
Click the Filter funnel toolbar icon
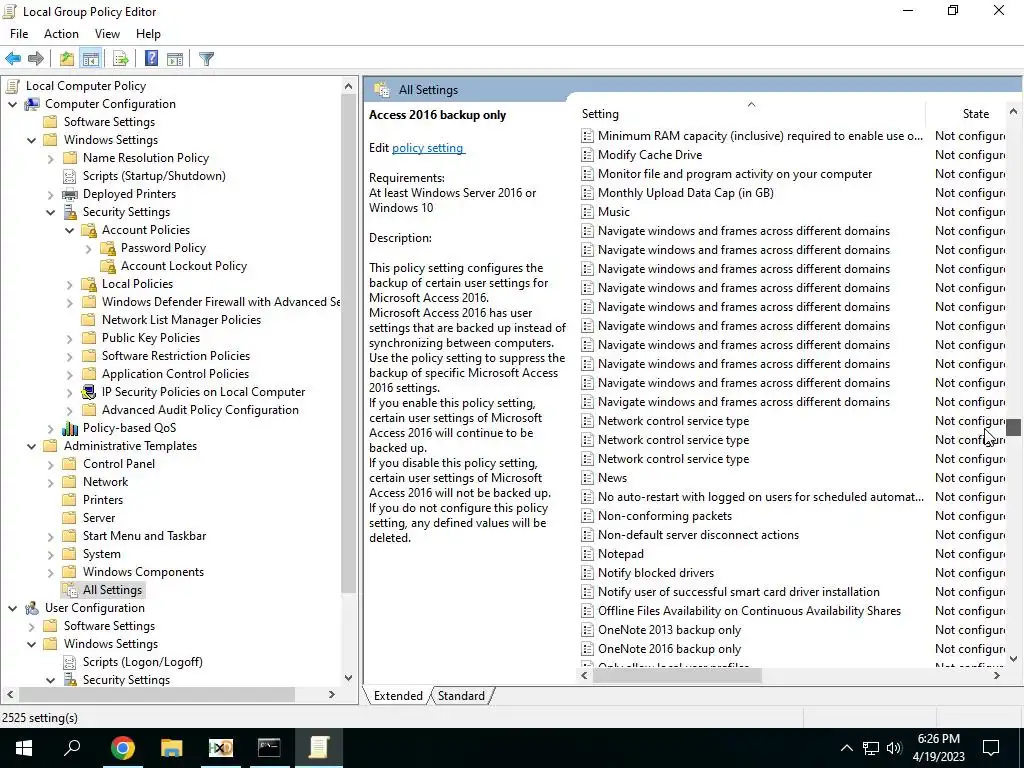point(206,59)
